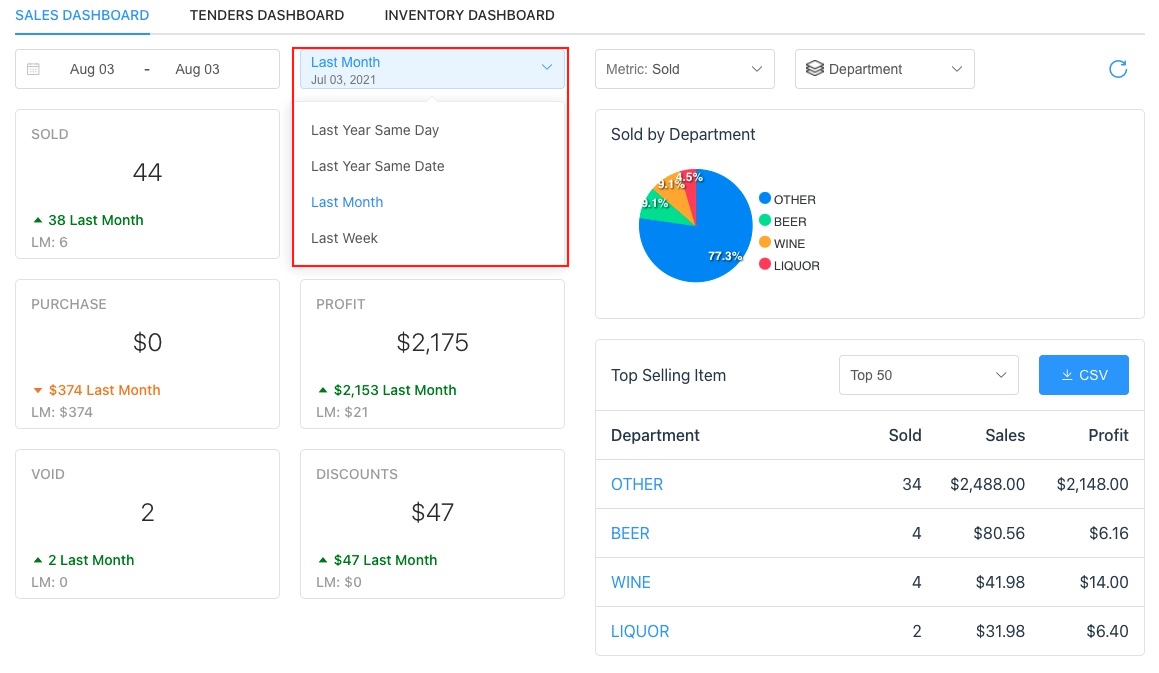
Task: Select Last Year Same Day option
Action: [x=375, y=130]
